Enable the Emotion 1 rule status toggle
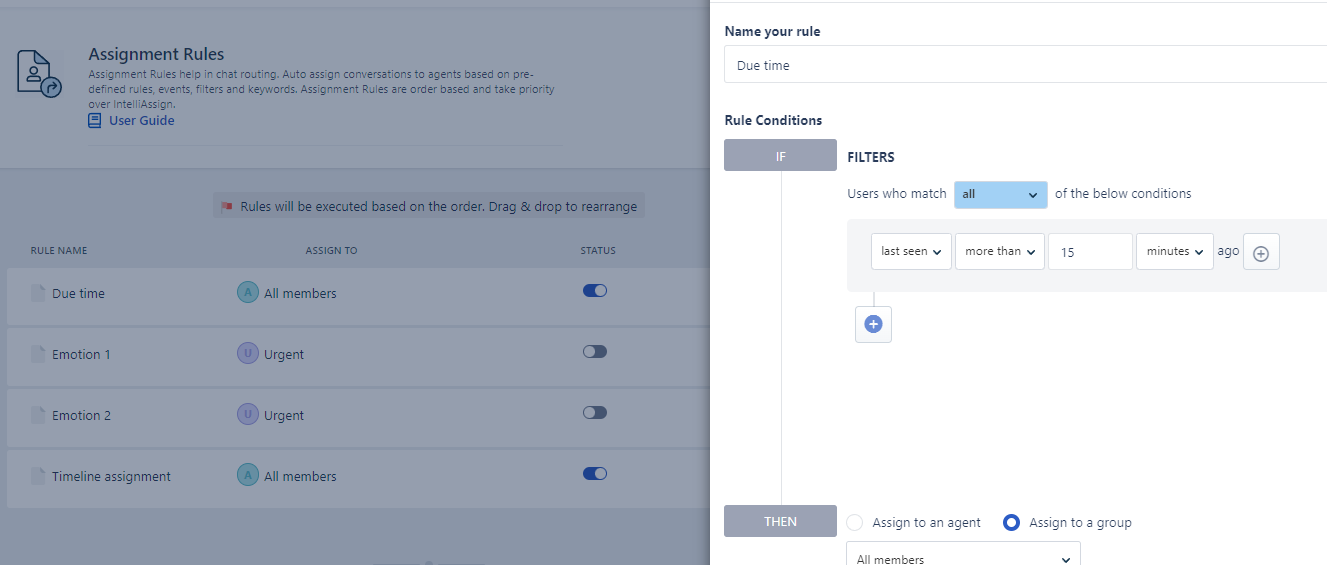This screenshot has height=565, width=1327. [595, 352]
